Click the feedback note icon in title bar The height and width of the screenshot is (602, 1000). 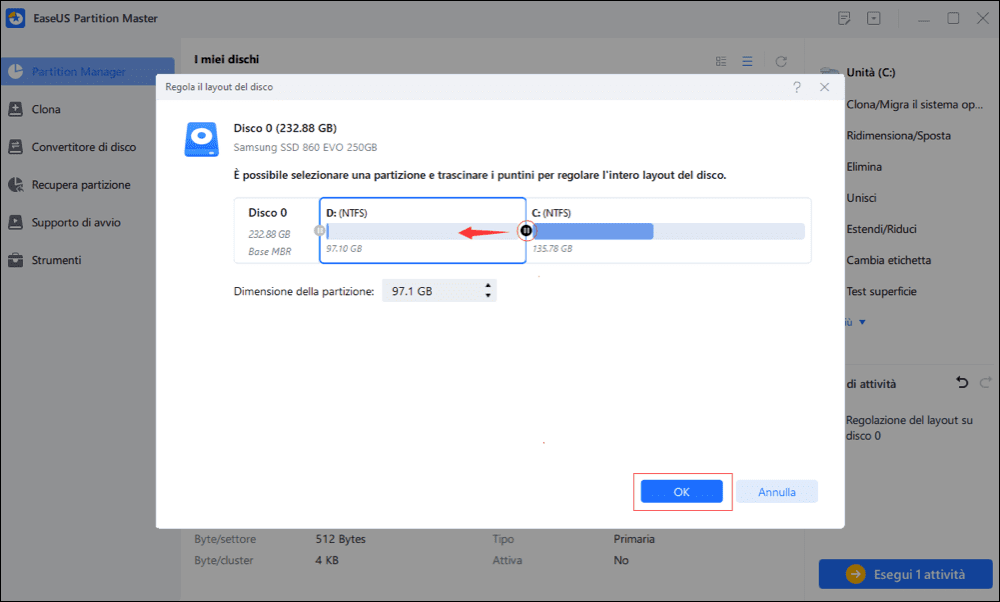844,18
